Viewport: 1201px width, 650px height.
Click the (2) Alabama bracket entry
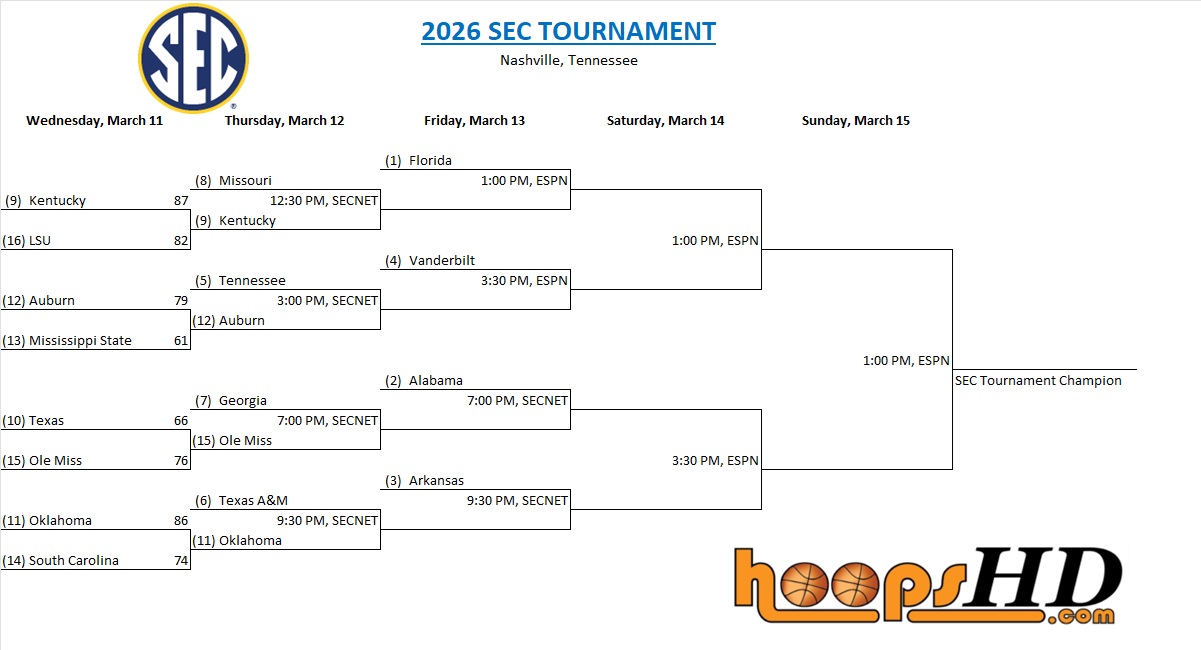tap(424, 381)
